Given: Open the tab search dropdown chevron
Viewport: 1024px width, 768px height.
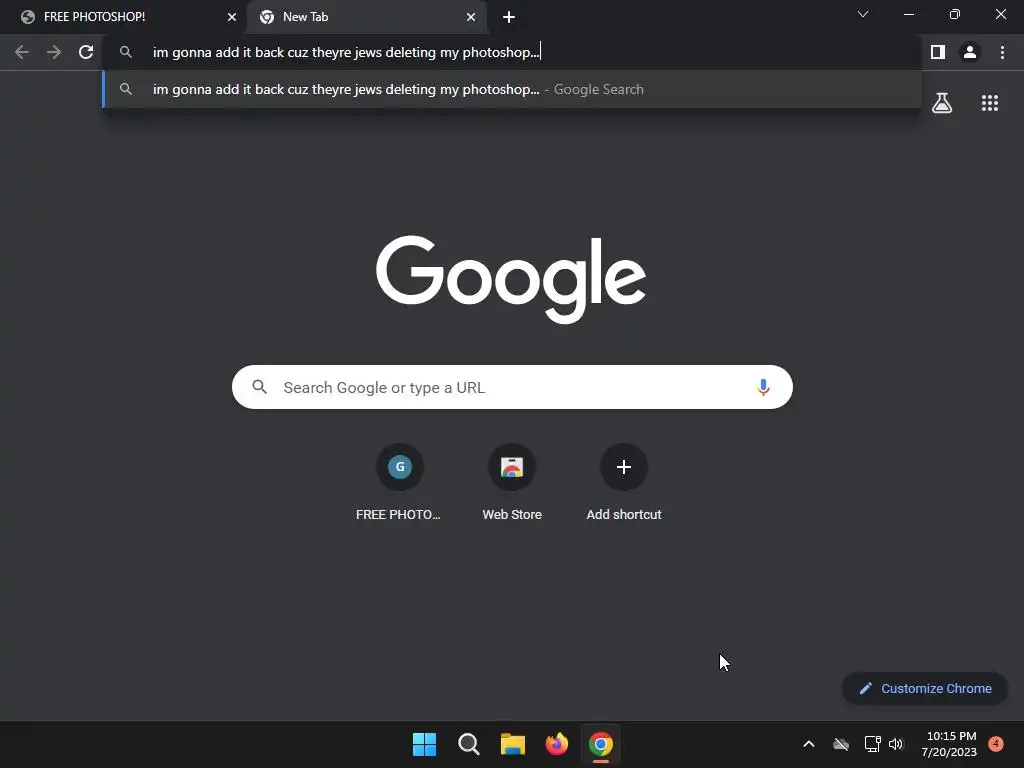Looking at the screenshot, I should pos(863,14).
